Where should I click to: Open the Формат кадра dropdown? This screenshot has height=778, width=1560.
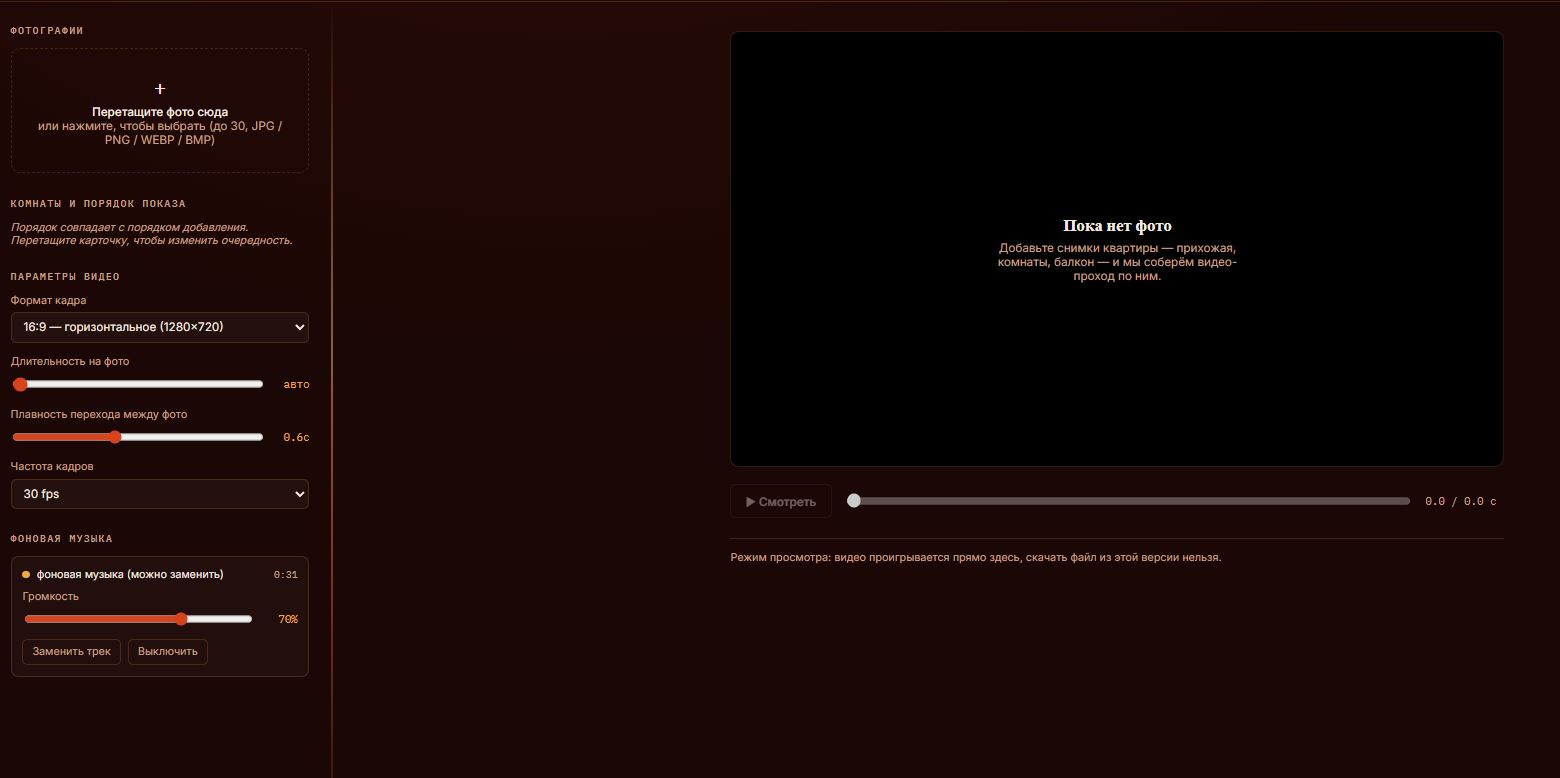pyautogui.click(x=160, y=327)
